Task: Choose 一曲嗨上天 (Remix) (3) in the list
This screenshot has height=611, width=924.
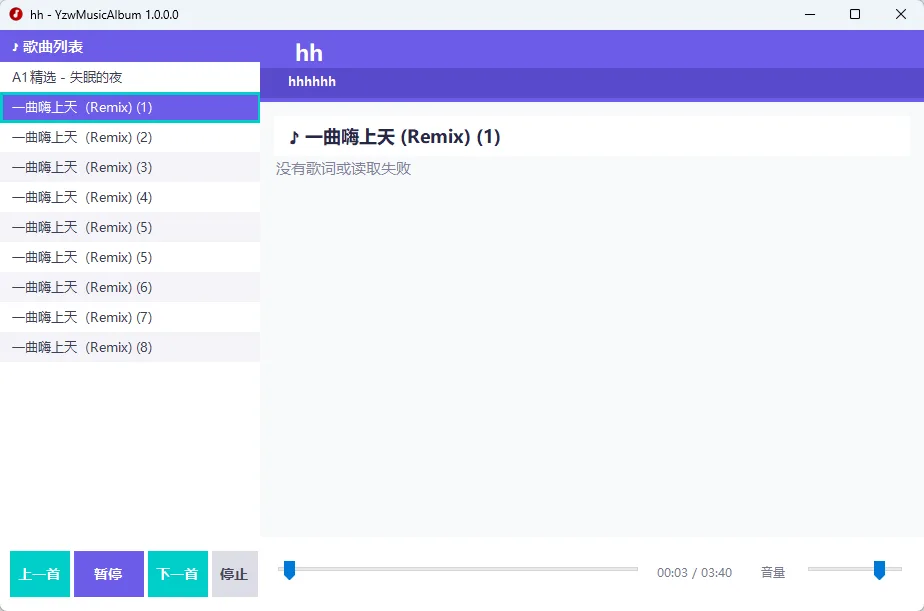Action: click(130, 167)
